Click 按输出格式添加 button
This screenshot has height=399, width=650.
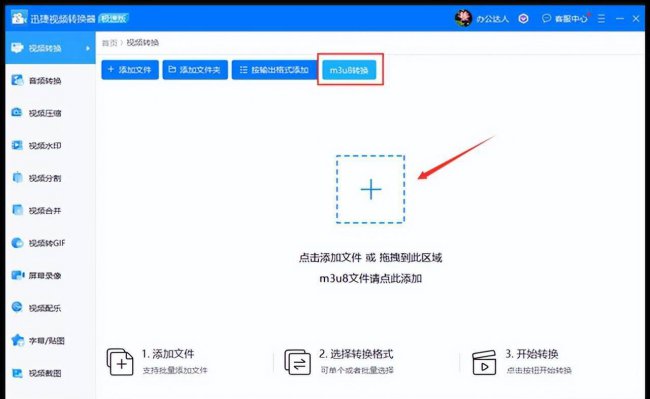[274, 70]
